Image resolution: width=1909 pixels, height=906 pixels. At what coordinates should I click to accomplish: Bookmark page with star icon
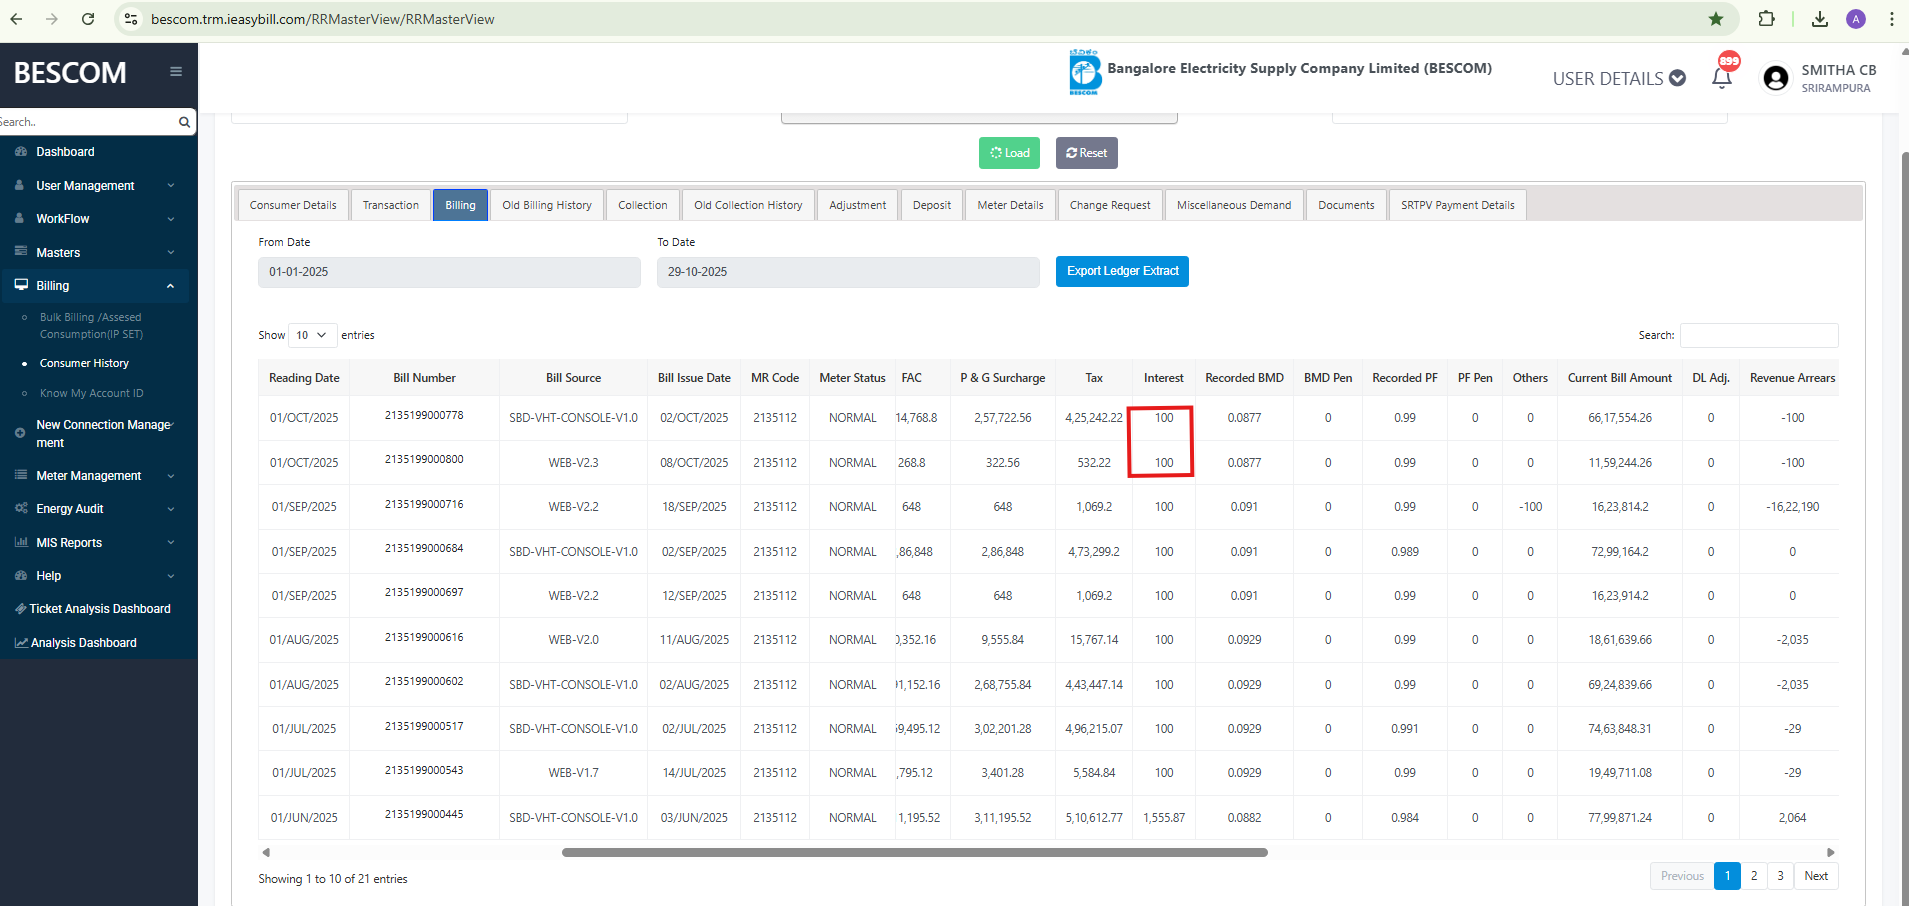(1716, 19)
